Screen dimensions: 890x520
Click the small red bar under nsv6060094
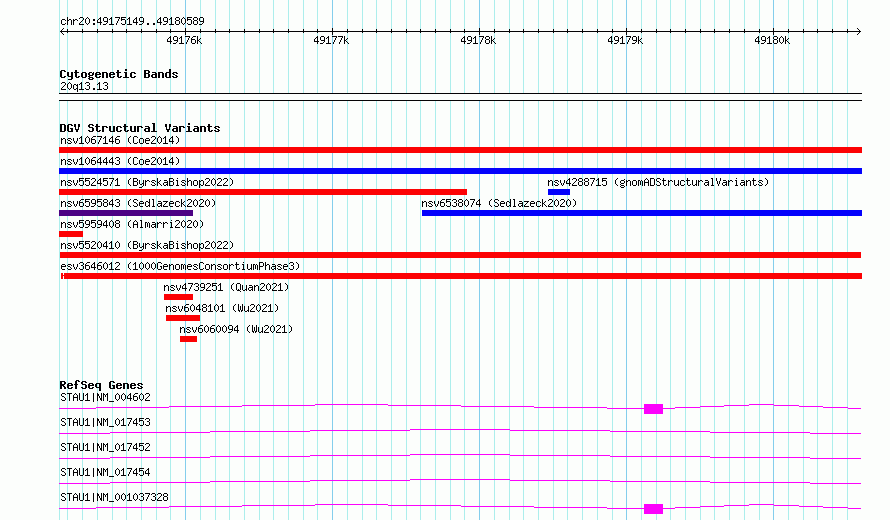(188, 339)
